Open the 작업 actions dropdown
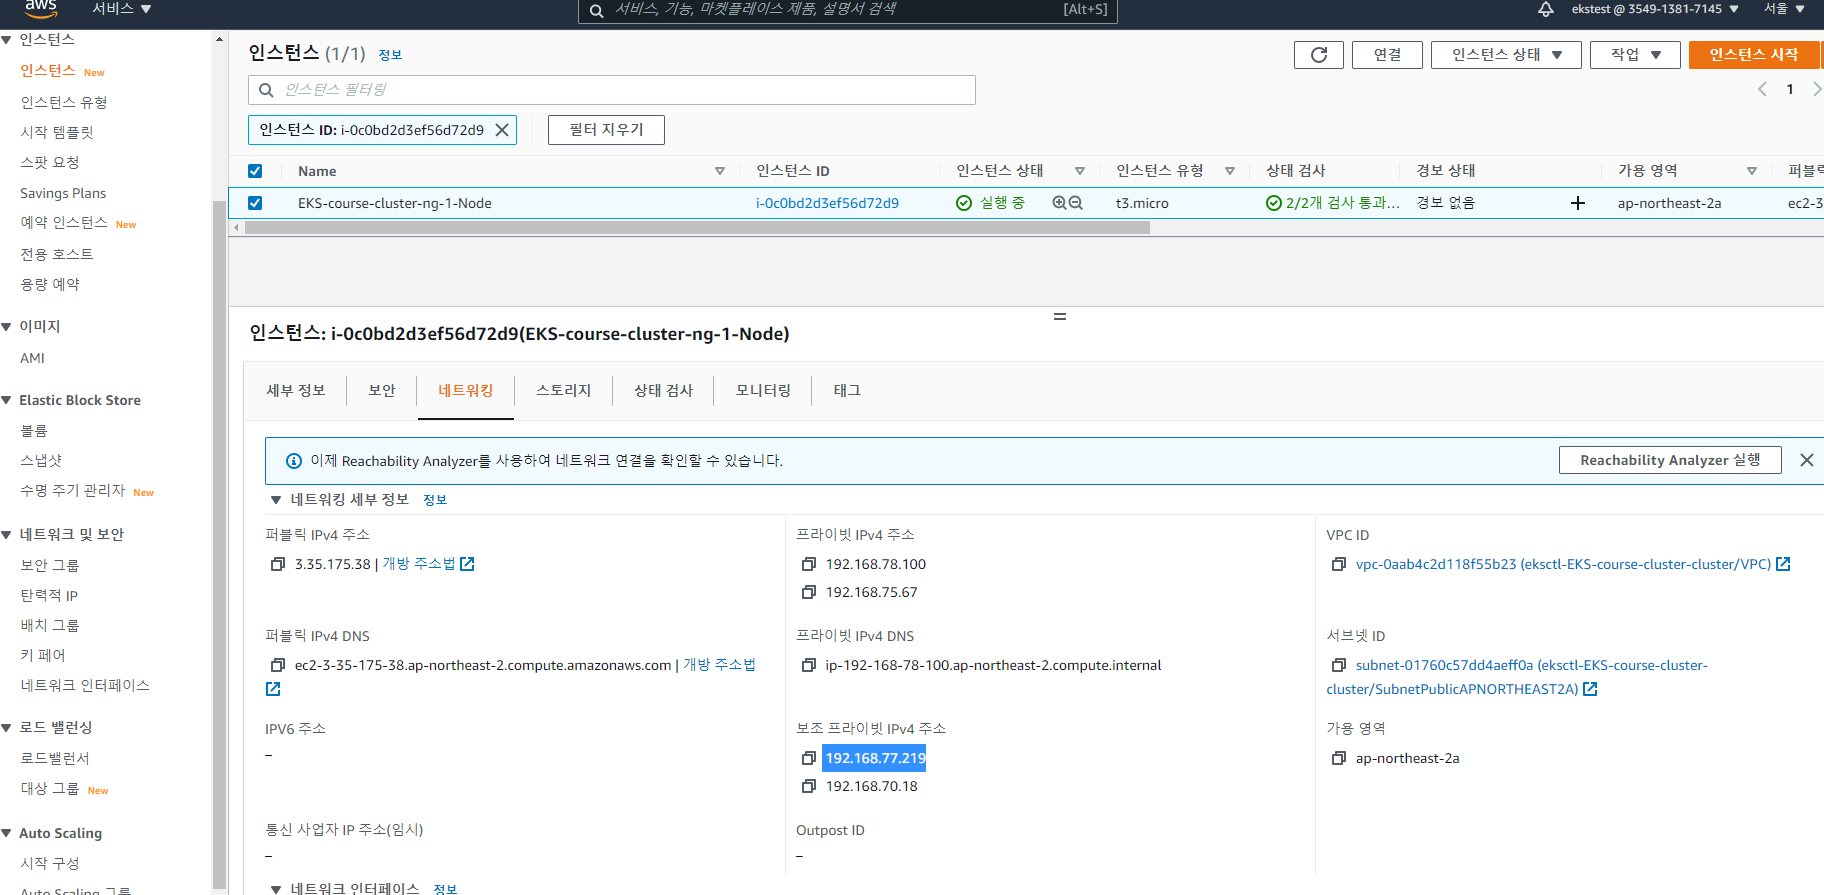 (1636, 55)
